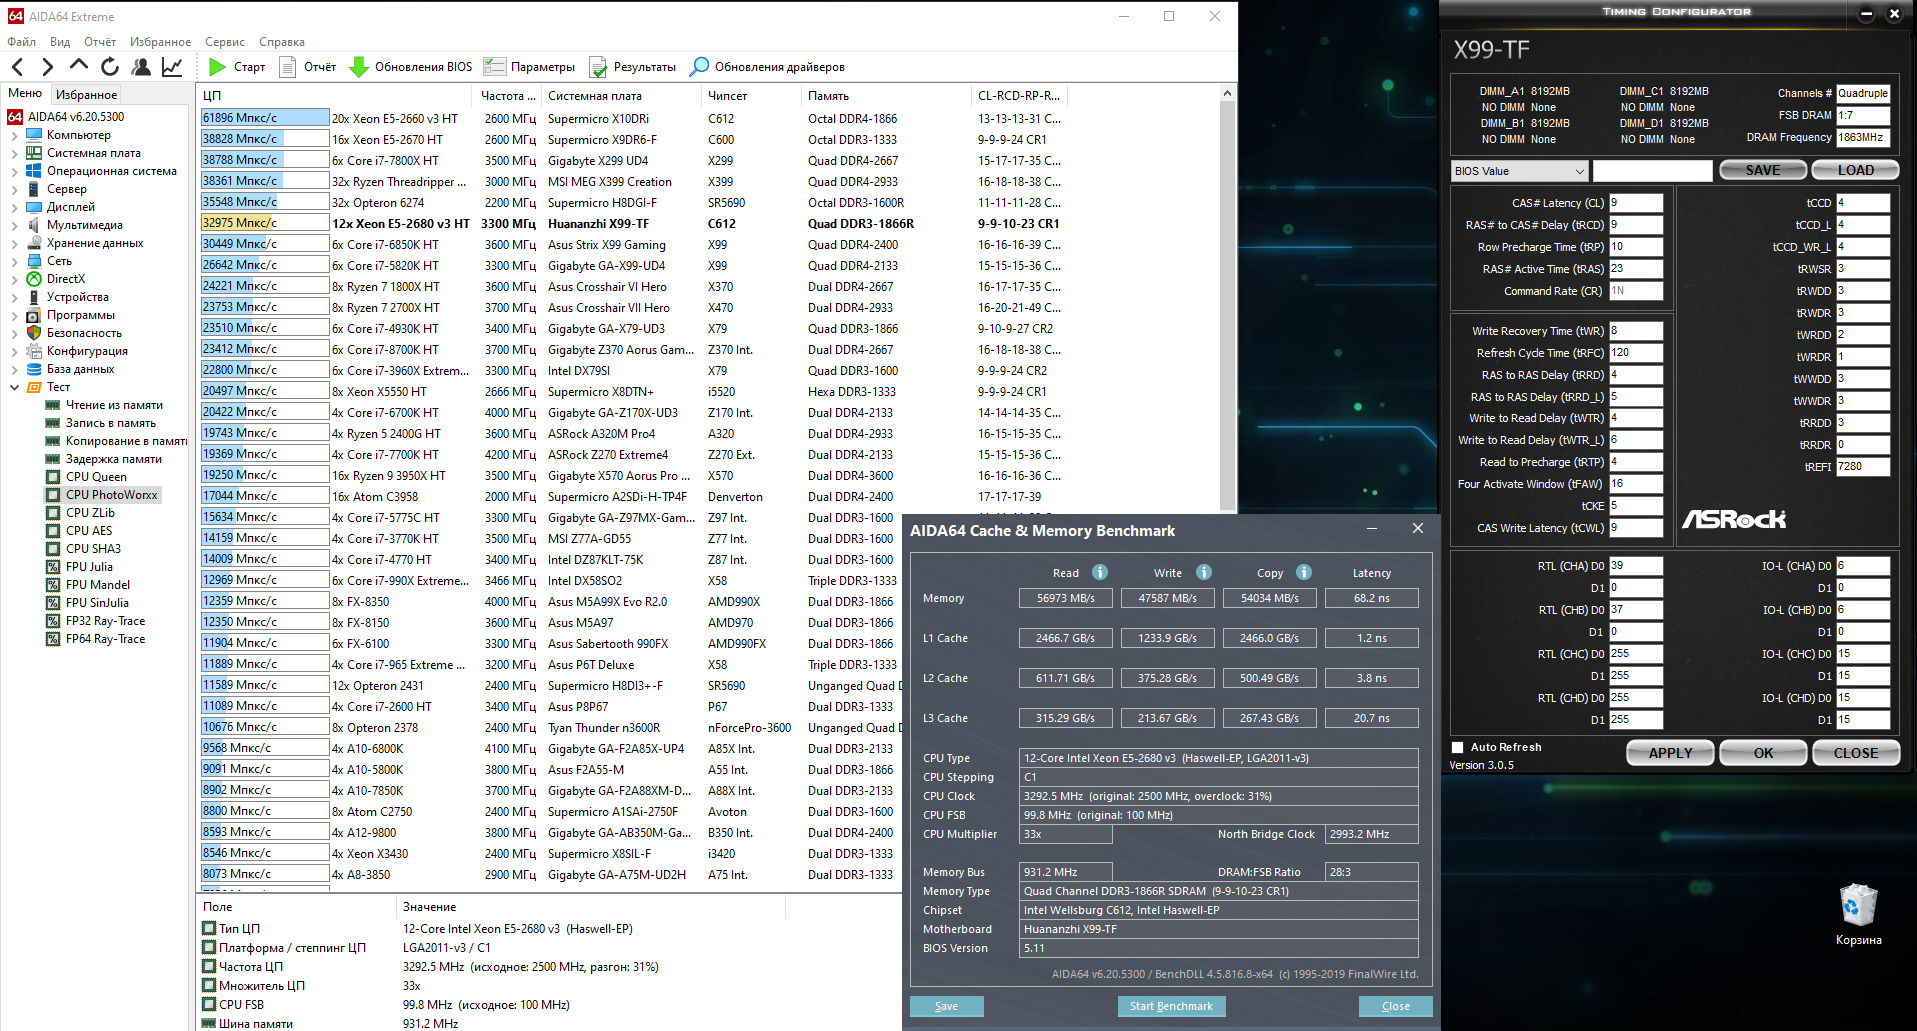
Task: Click the up-level arrow in AIDA64 toolbar
Action: click(x=79, y=66)
